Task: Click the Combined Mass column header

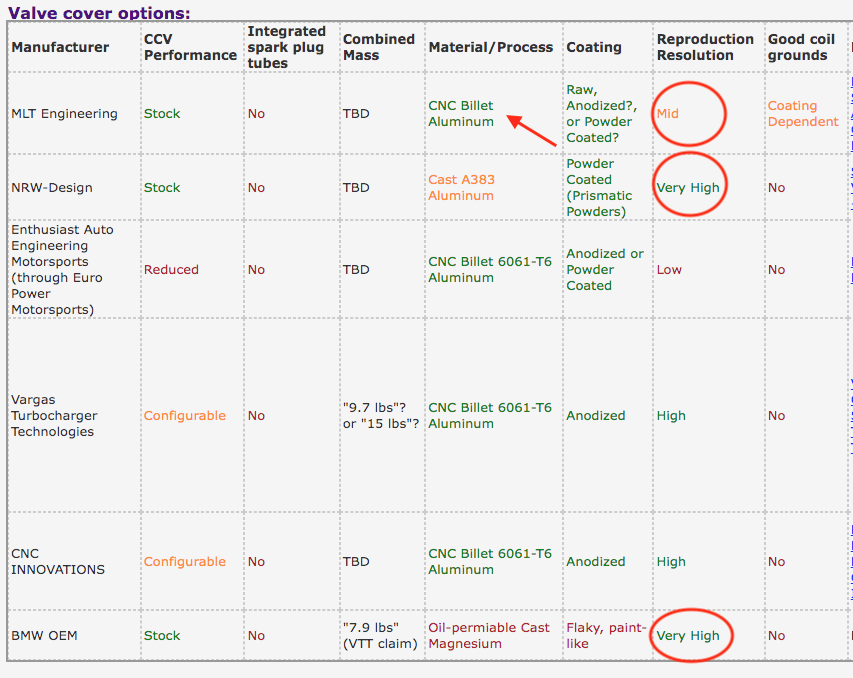Action: tap(379, 47)
